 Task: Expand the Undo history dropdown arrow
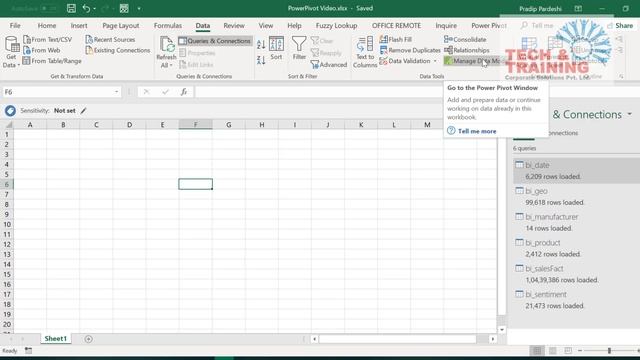pos(94,9)
